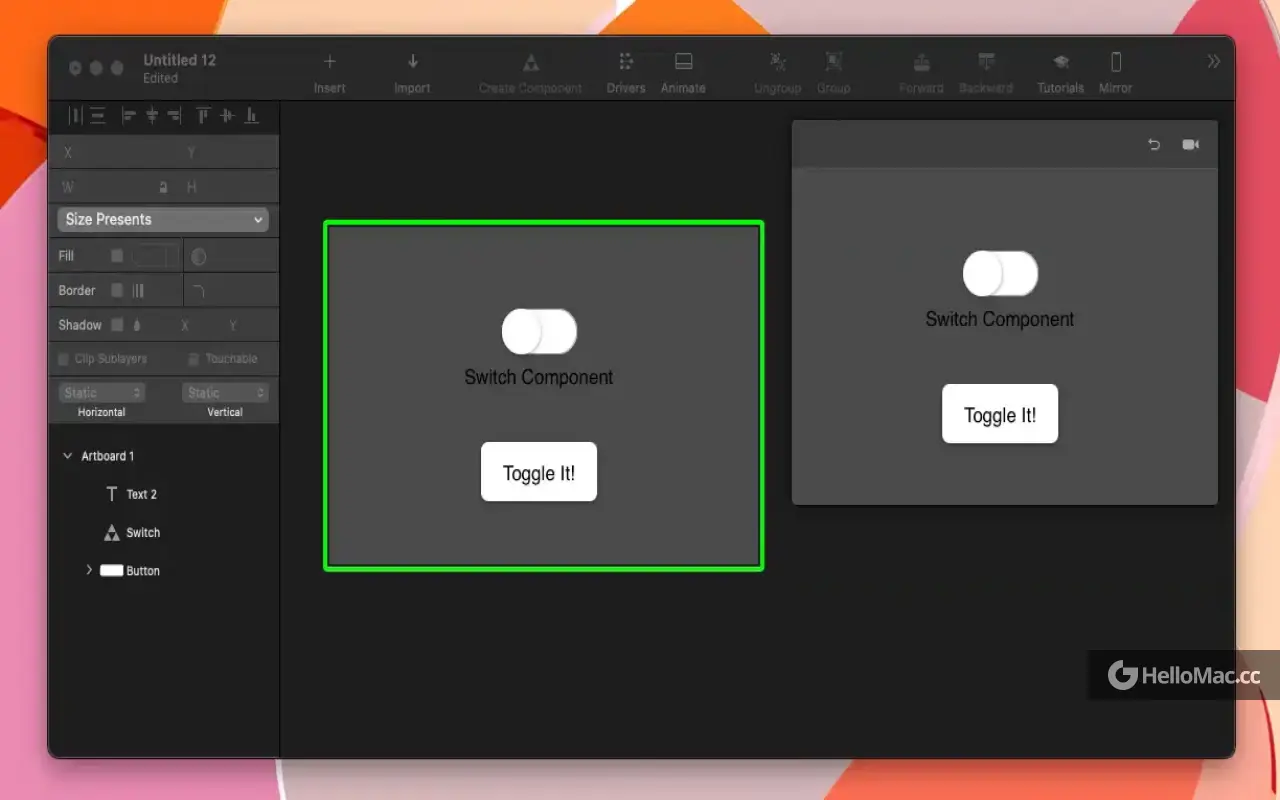This screenshot has width=1280, height=800.
Task: Open the Horizontal Static dropdown
Action: [101, 393]
